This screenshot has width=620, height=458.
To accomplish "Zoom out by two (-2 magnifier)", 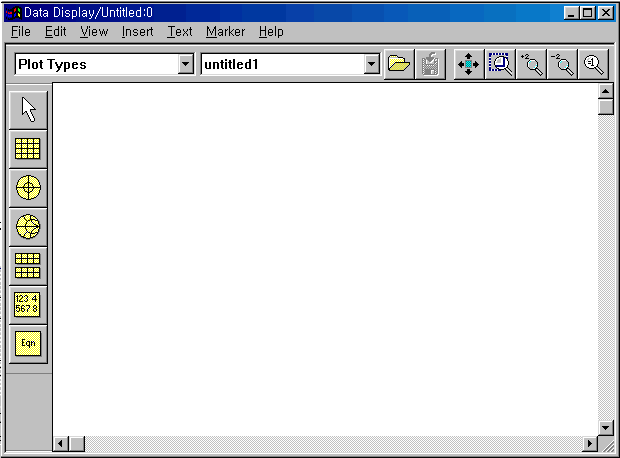I will click(562, 64).
